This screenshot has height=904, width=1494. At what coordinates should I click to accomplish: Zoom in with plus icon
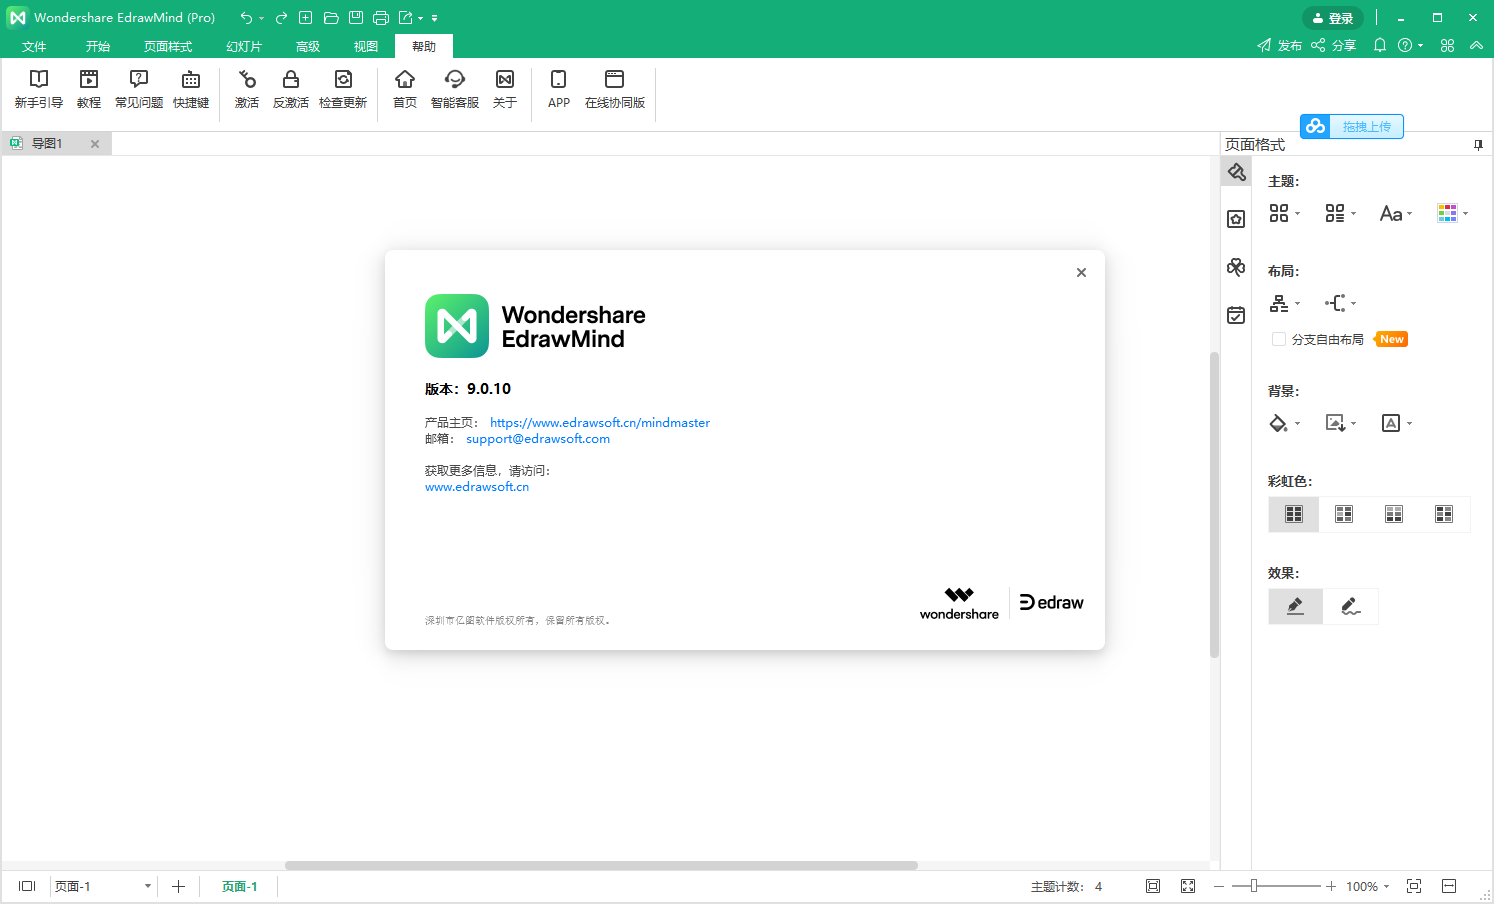click(x=1331, y=886)
